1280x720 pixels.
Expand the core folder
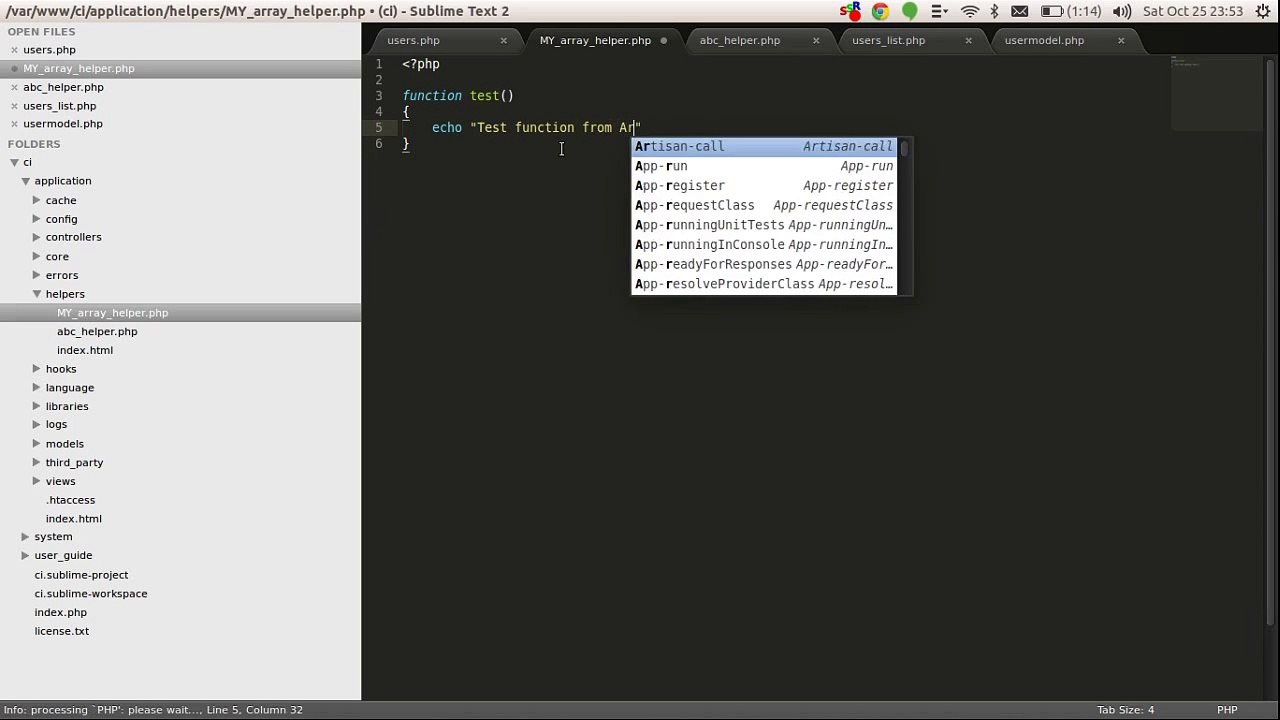(37, 256)
